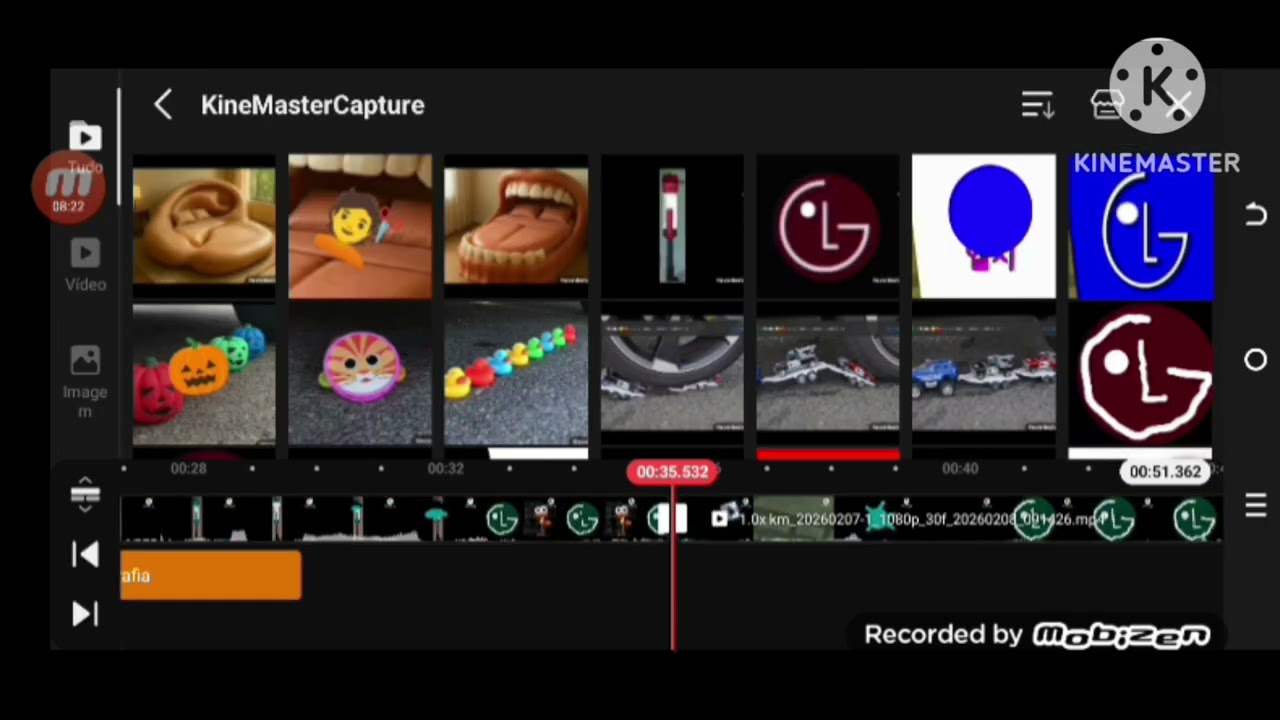Open the timeline hamburger menu

coord(1256,506)
